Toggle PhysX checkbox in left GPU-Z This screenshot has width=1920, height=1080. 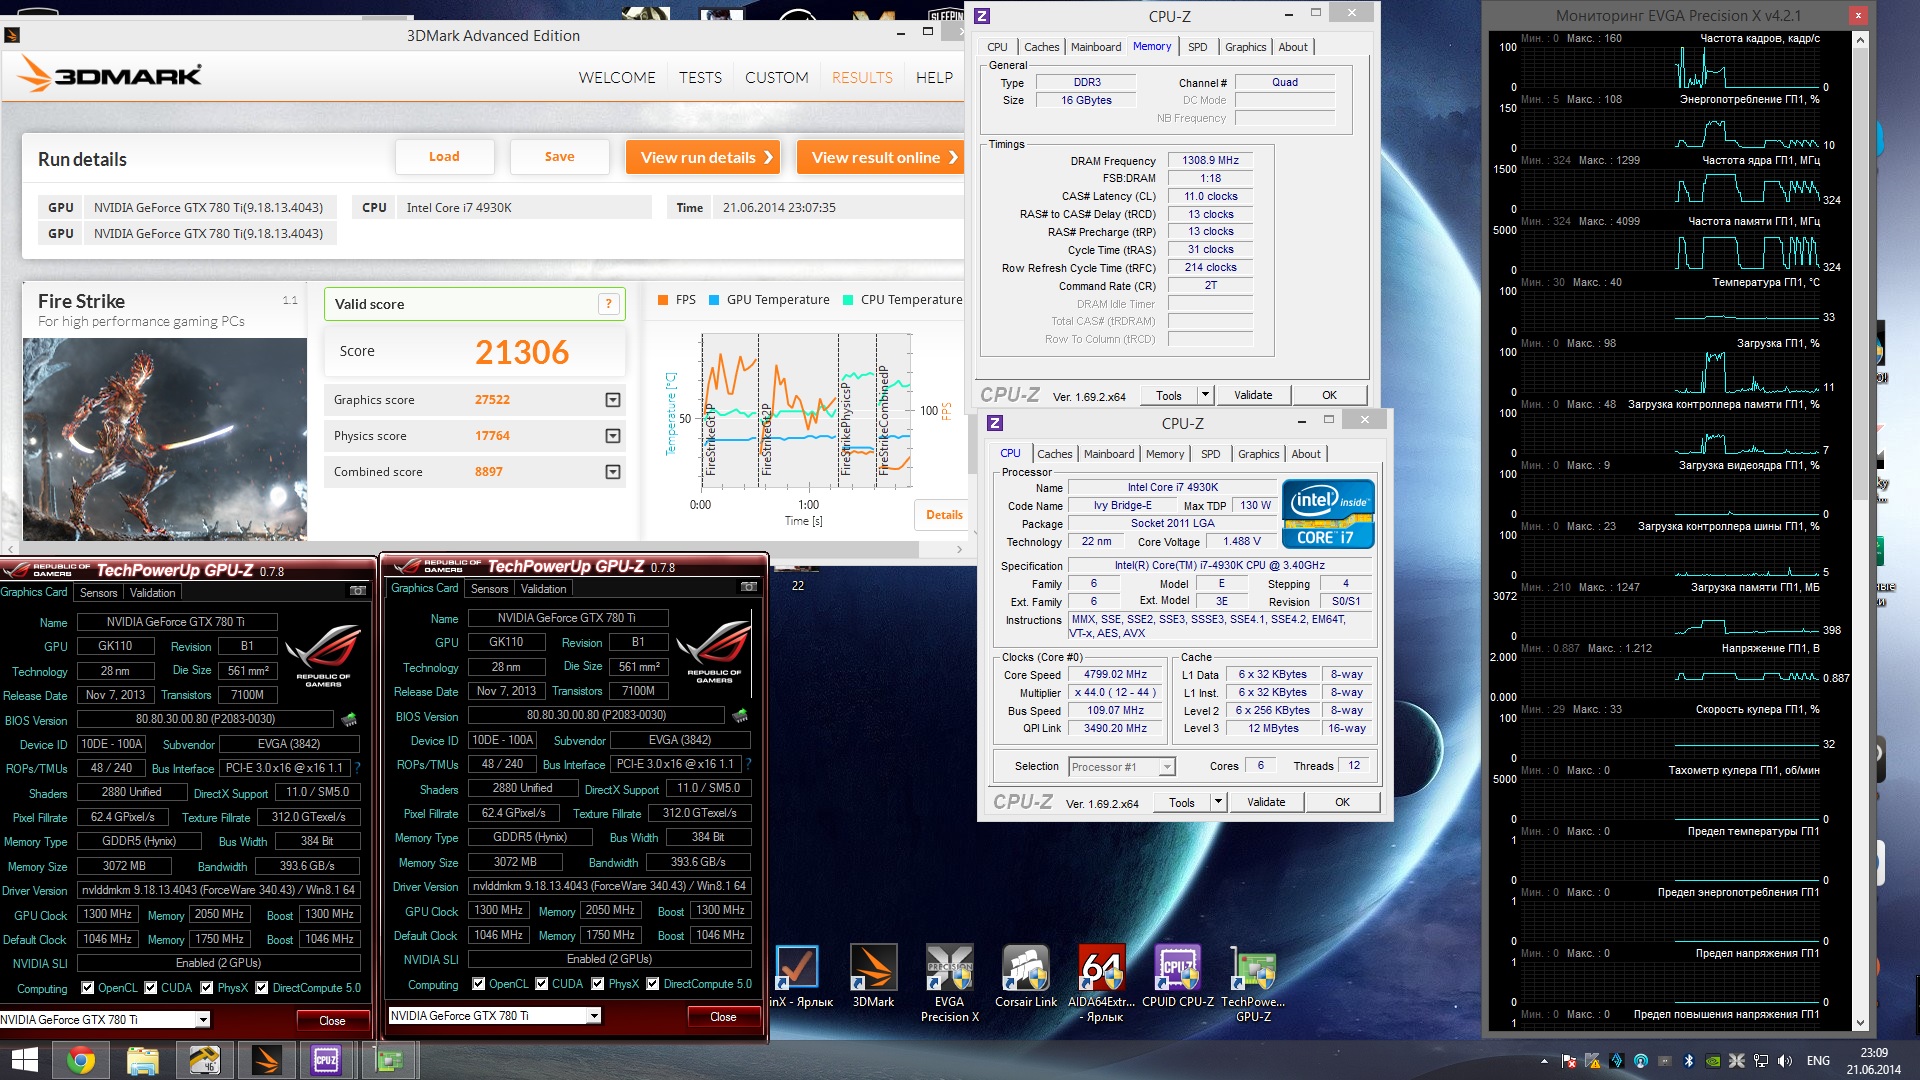[x=207, y=988]
